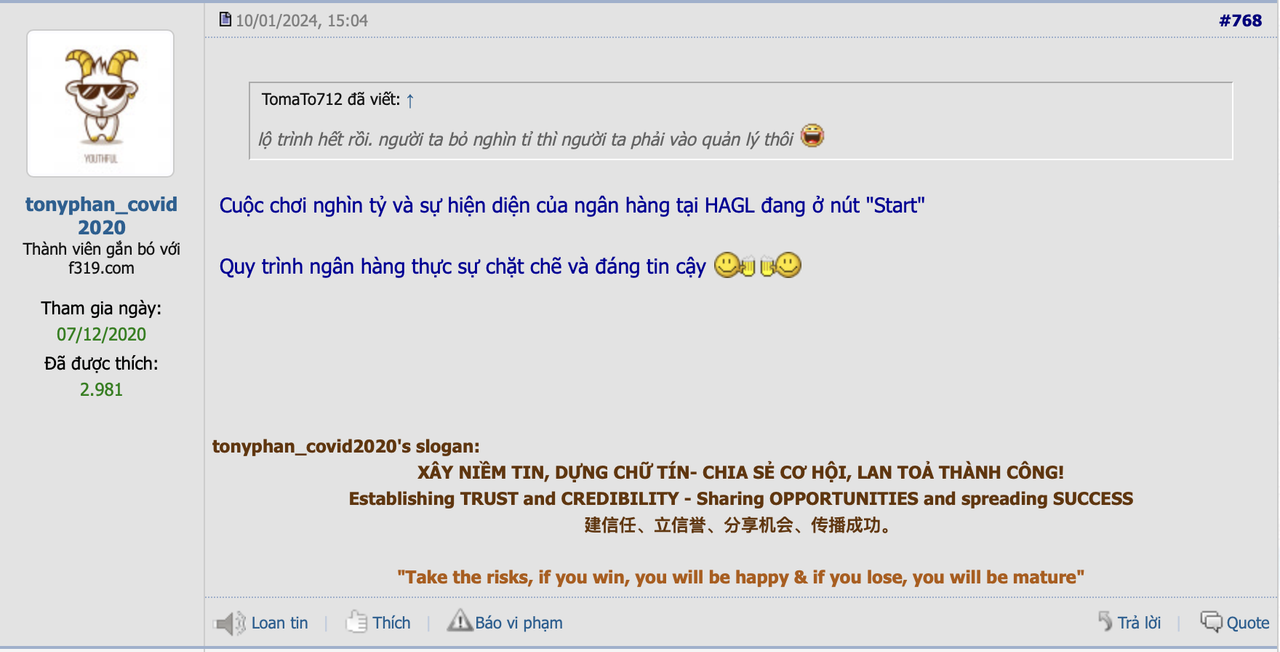Click the thumbs-up icon next to Thích
Screen dimensions: 1280x652
[x=356, y=622]
